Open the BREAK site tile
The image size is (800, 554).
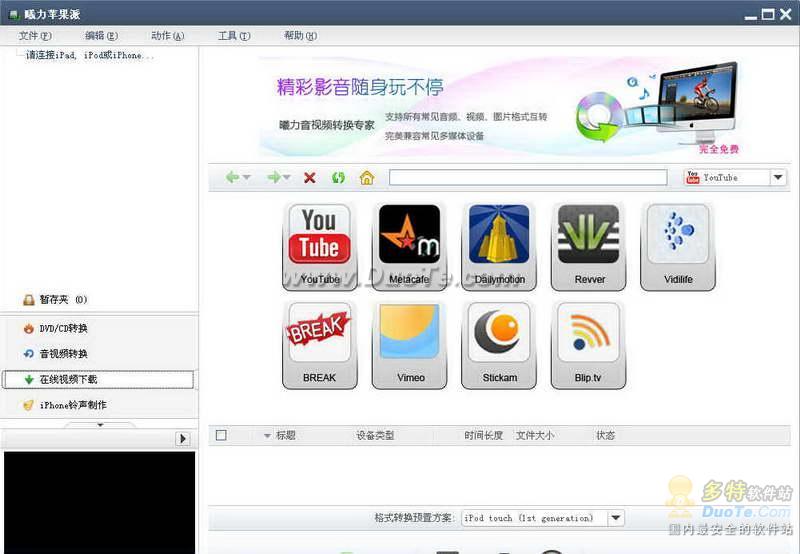320,345
